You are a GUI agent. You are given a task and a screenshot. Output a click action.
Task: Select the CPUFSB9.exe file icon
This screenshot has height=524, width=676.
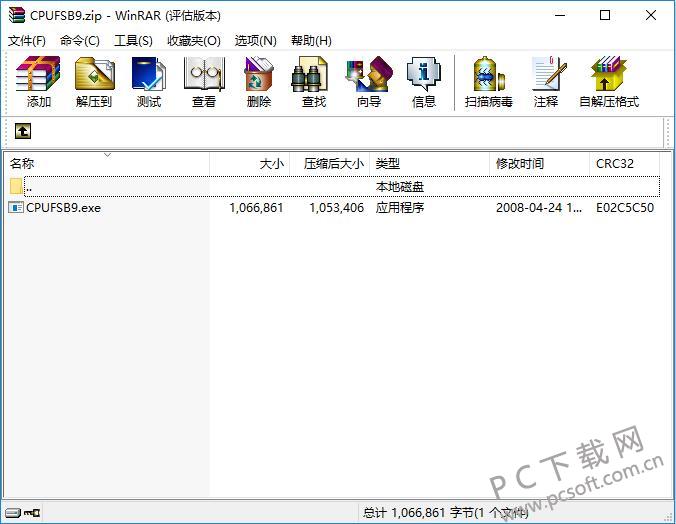point(16,207)
